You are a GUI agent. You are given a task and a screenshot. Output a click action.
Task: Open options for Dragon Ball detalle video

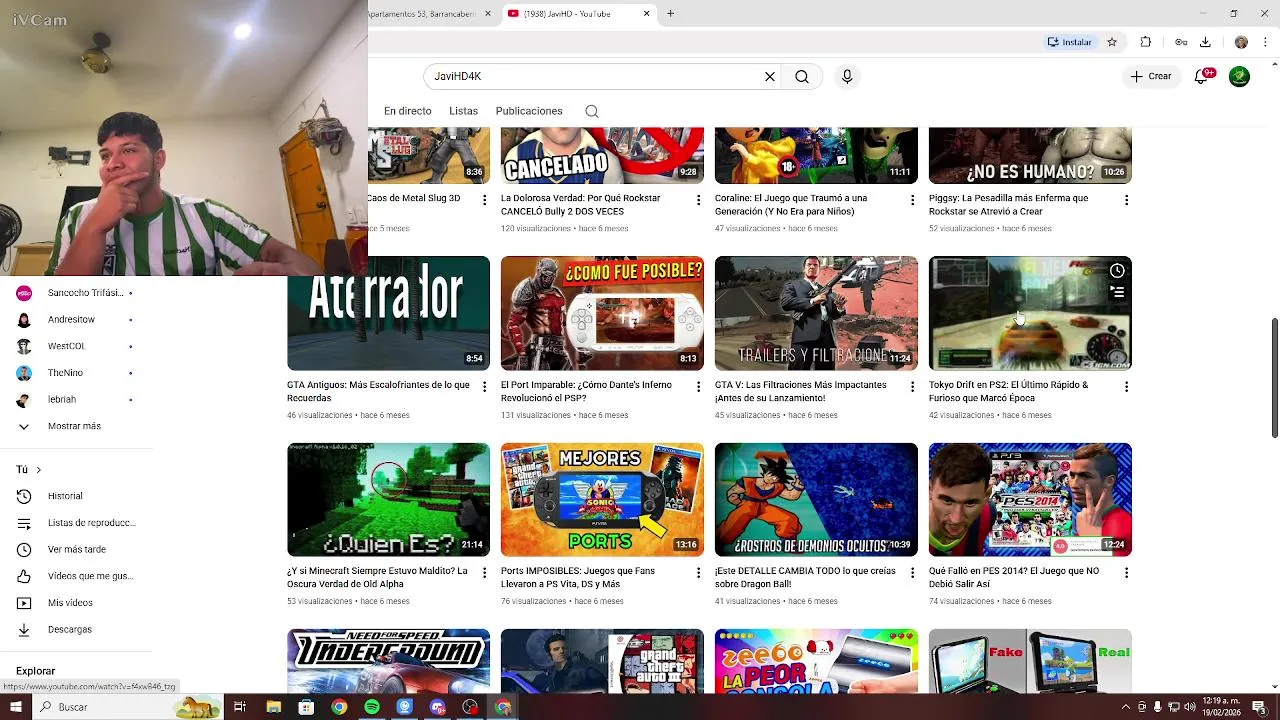912,573
